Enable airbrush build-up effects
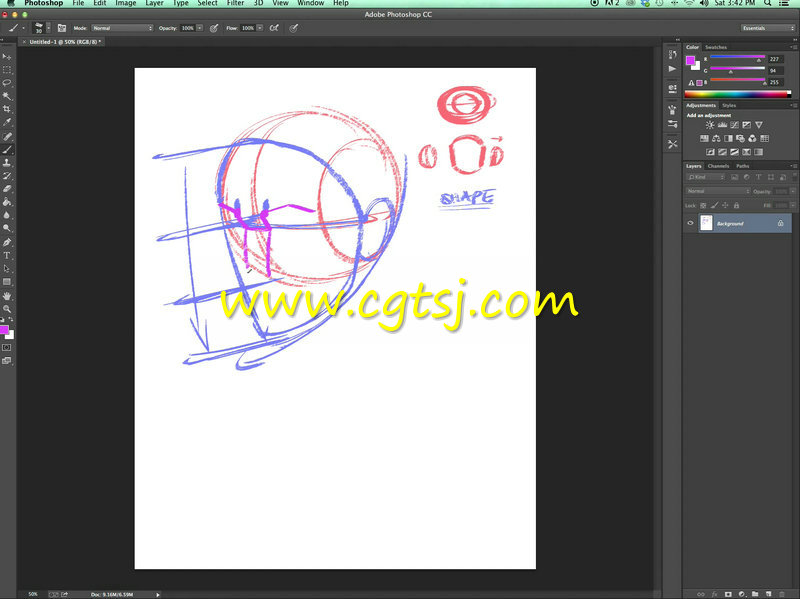 pos(274,28)
